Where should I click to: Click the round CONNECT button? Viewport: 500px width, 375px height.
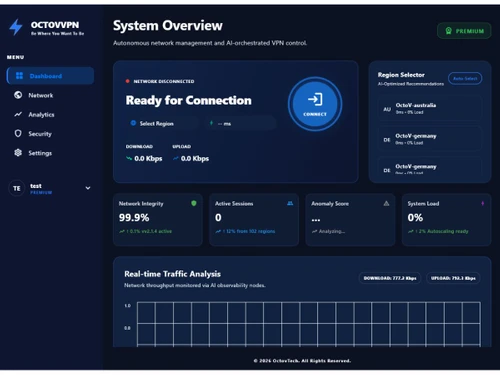[315, 104]
